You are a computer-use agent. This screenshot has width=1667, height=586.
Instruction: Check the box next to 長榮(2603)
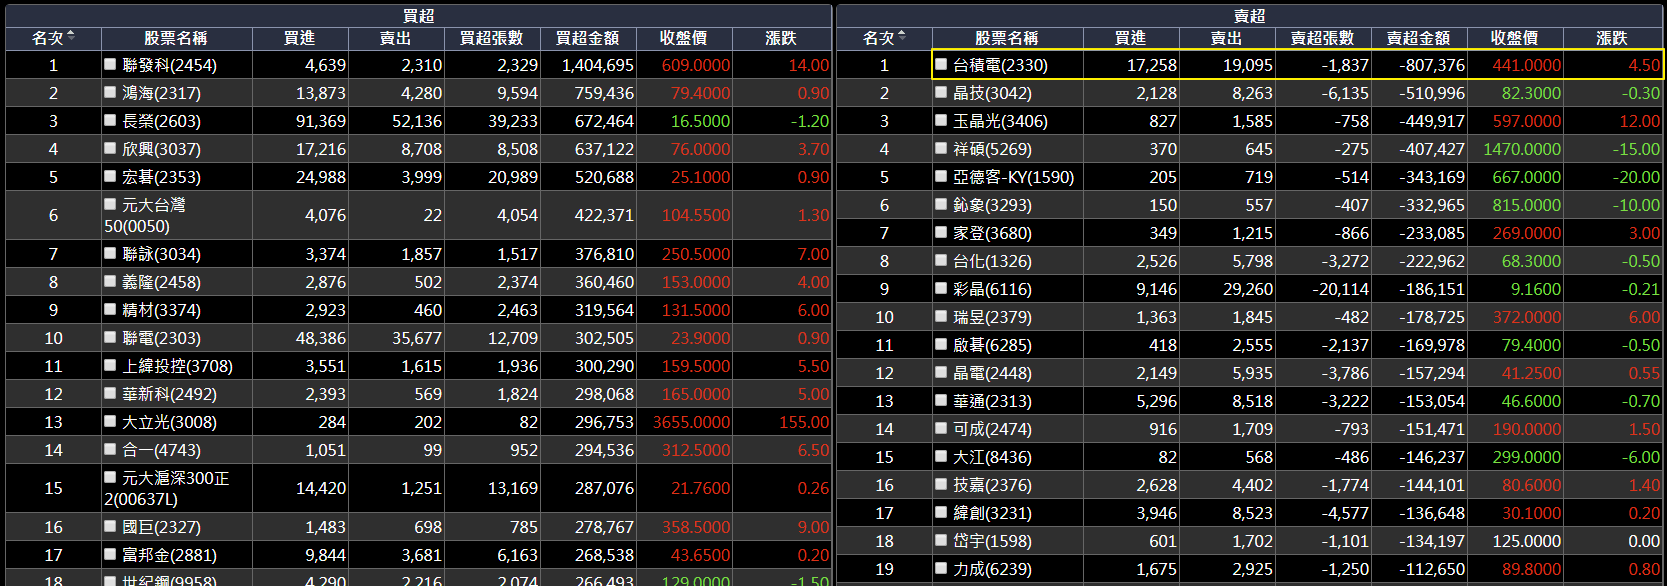[110, 120]
